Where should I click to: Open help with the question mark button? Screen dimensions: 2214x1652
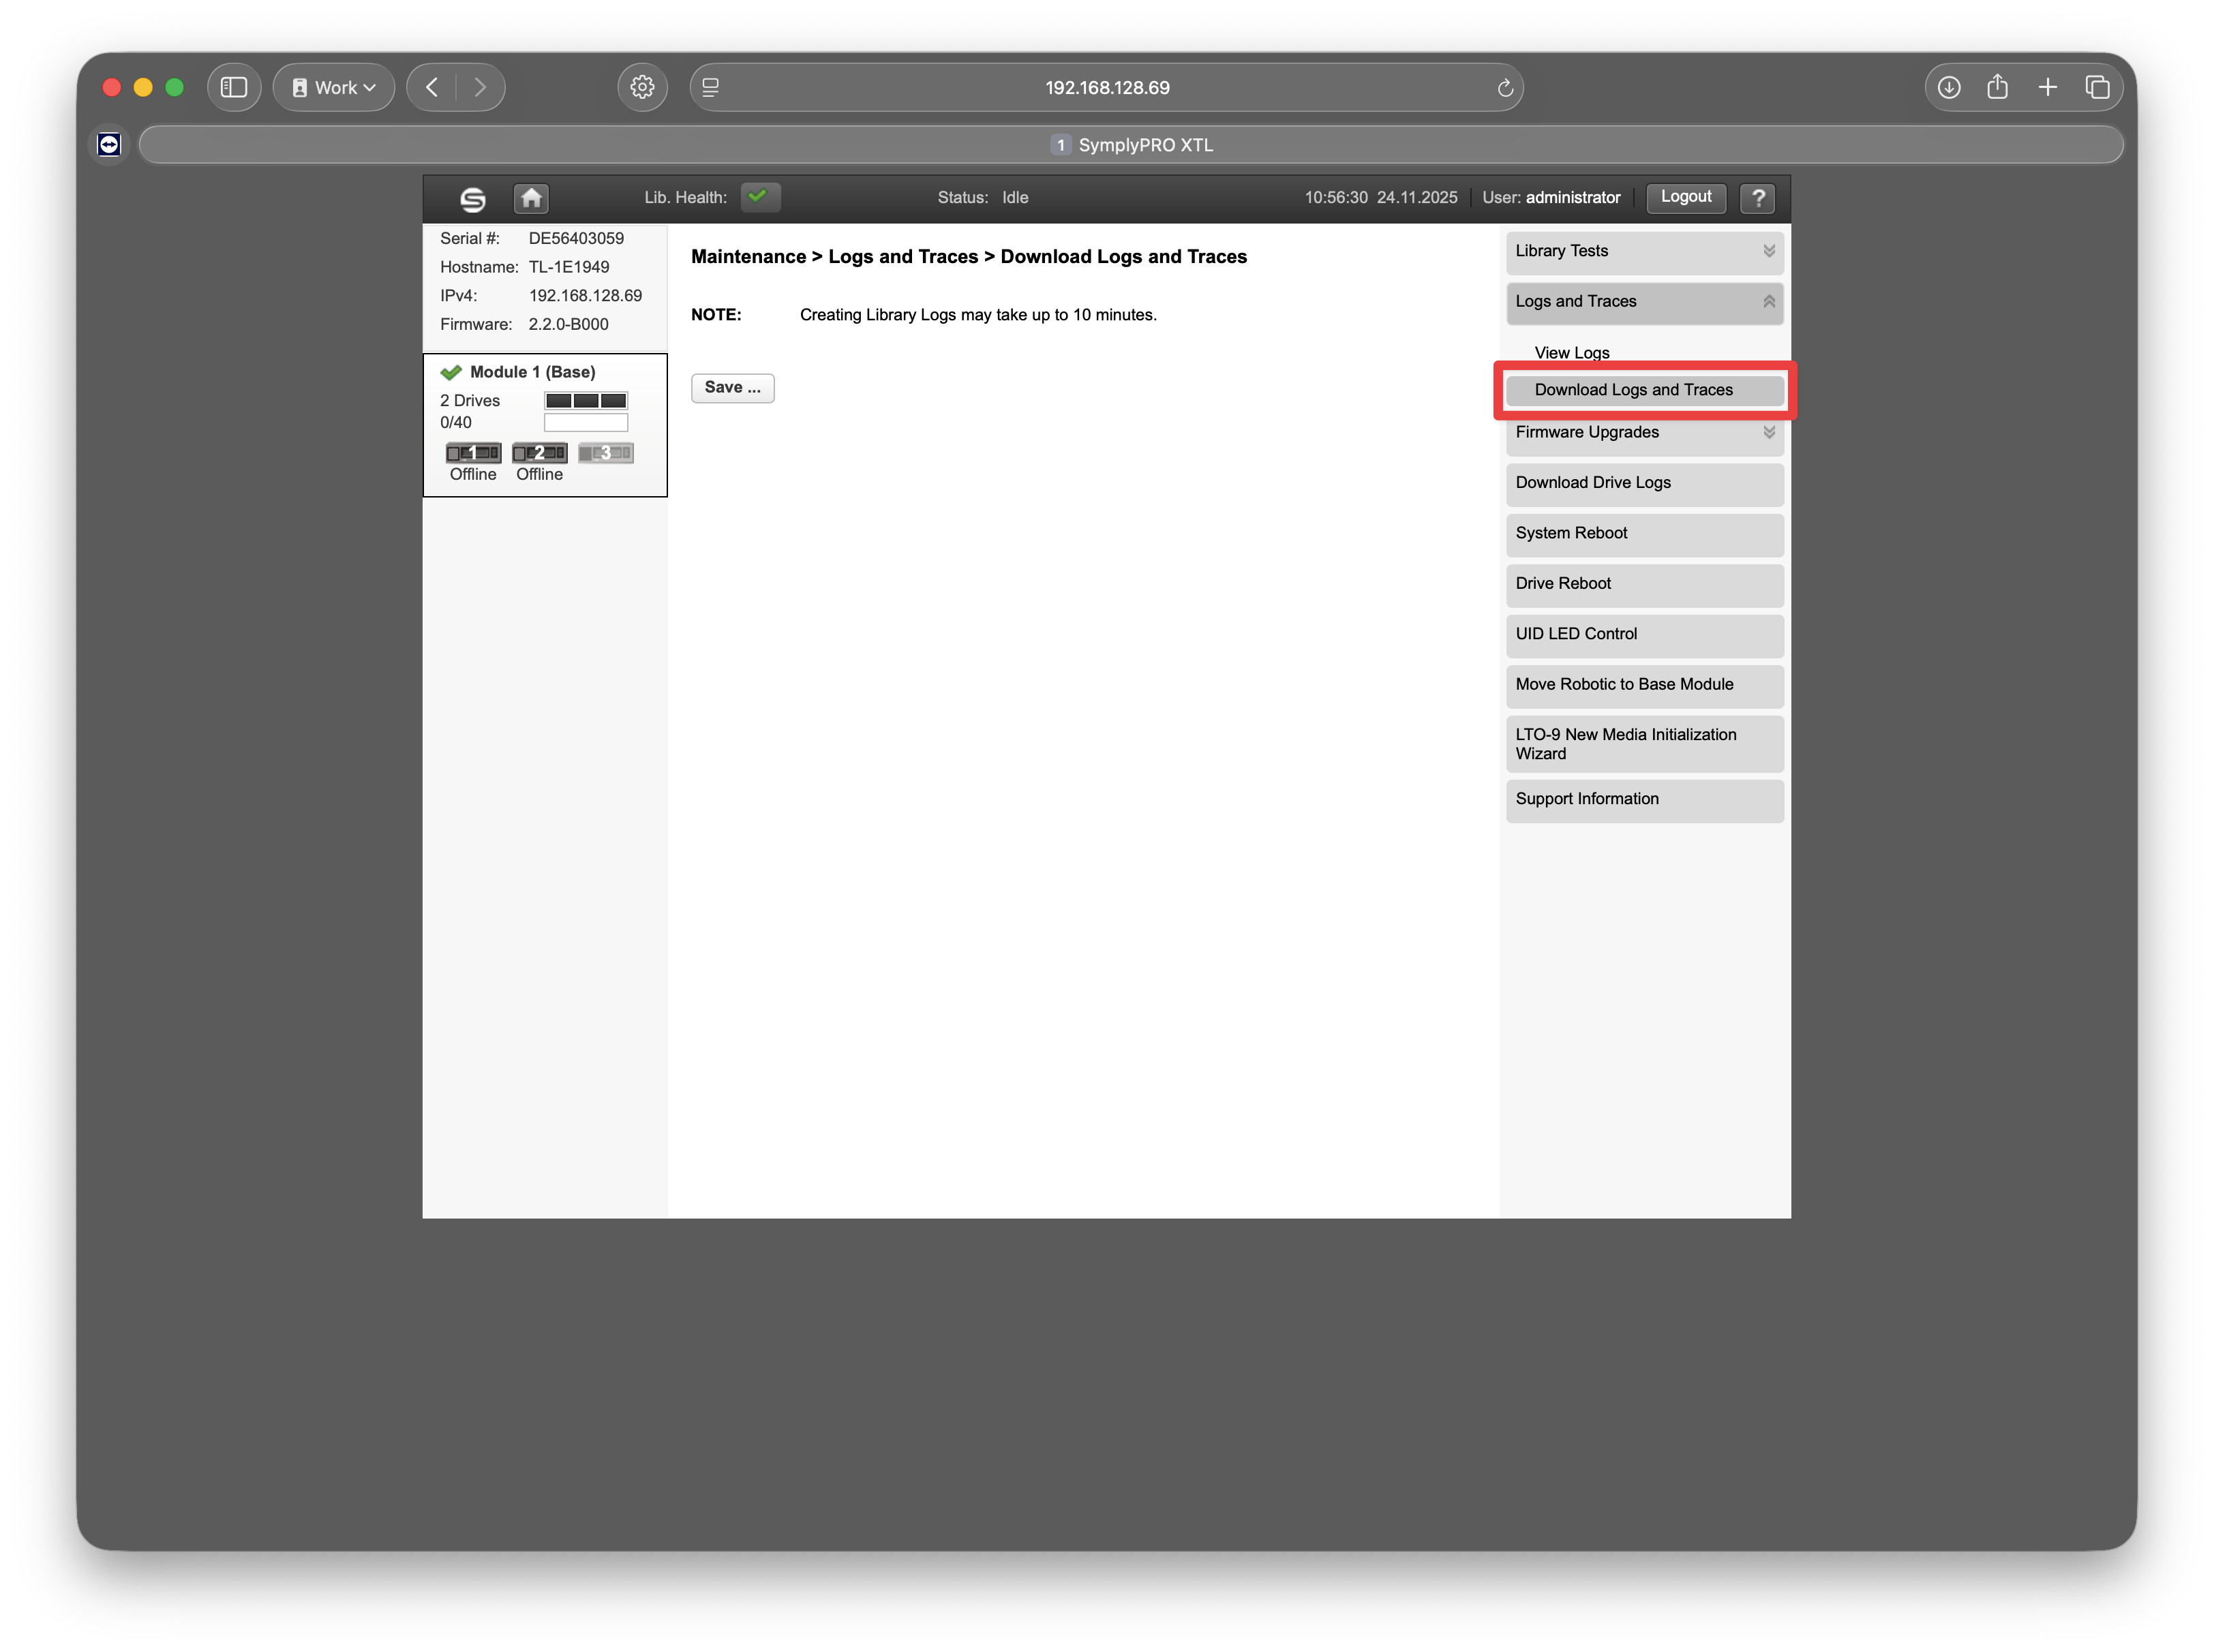tap(1757, 198)
